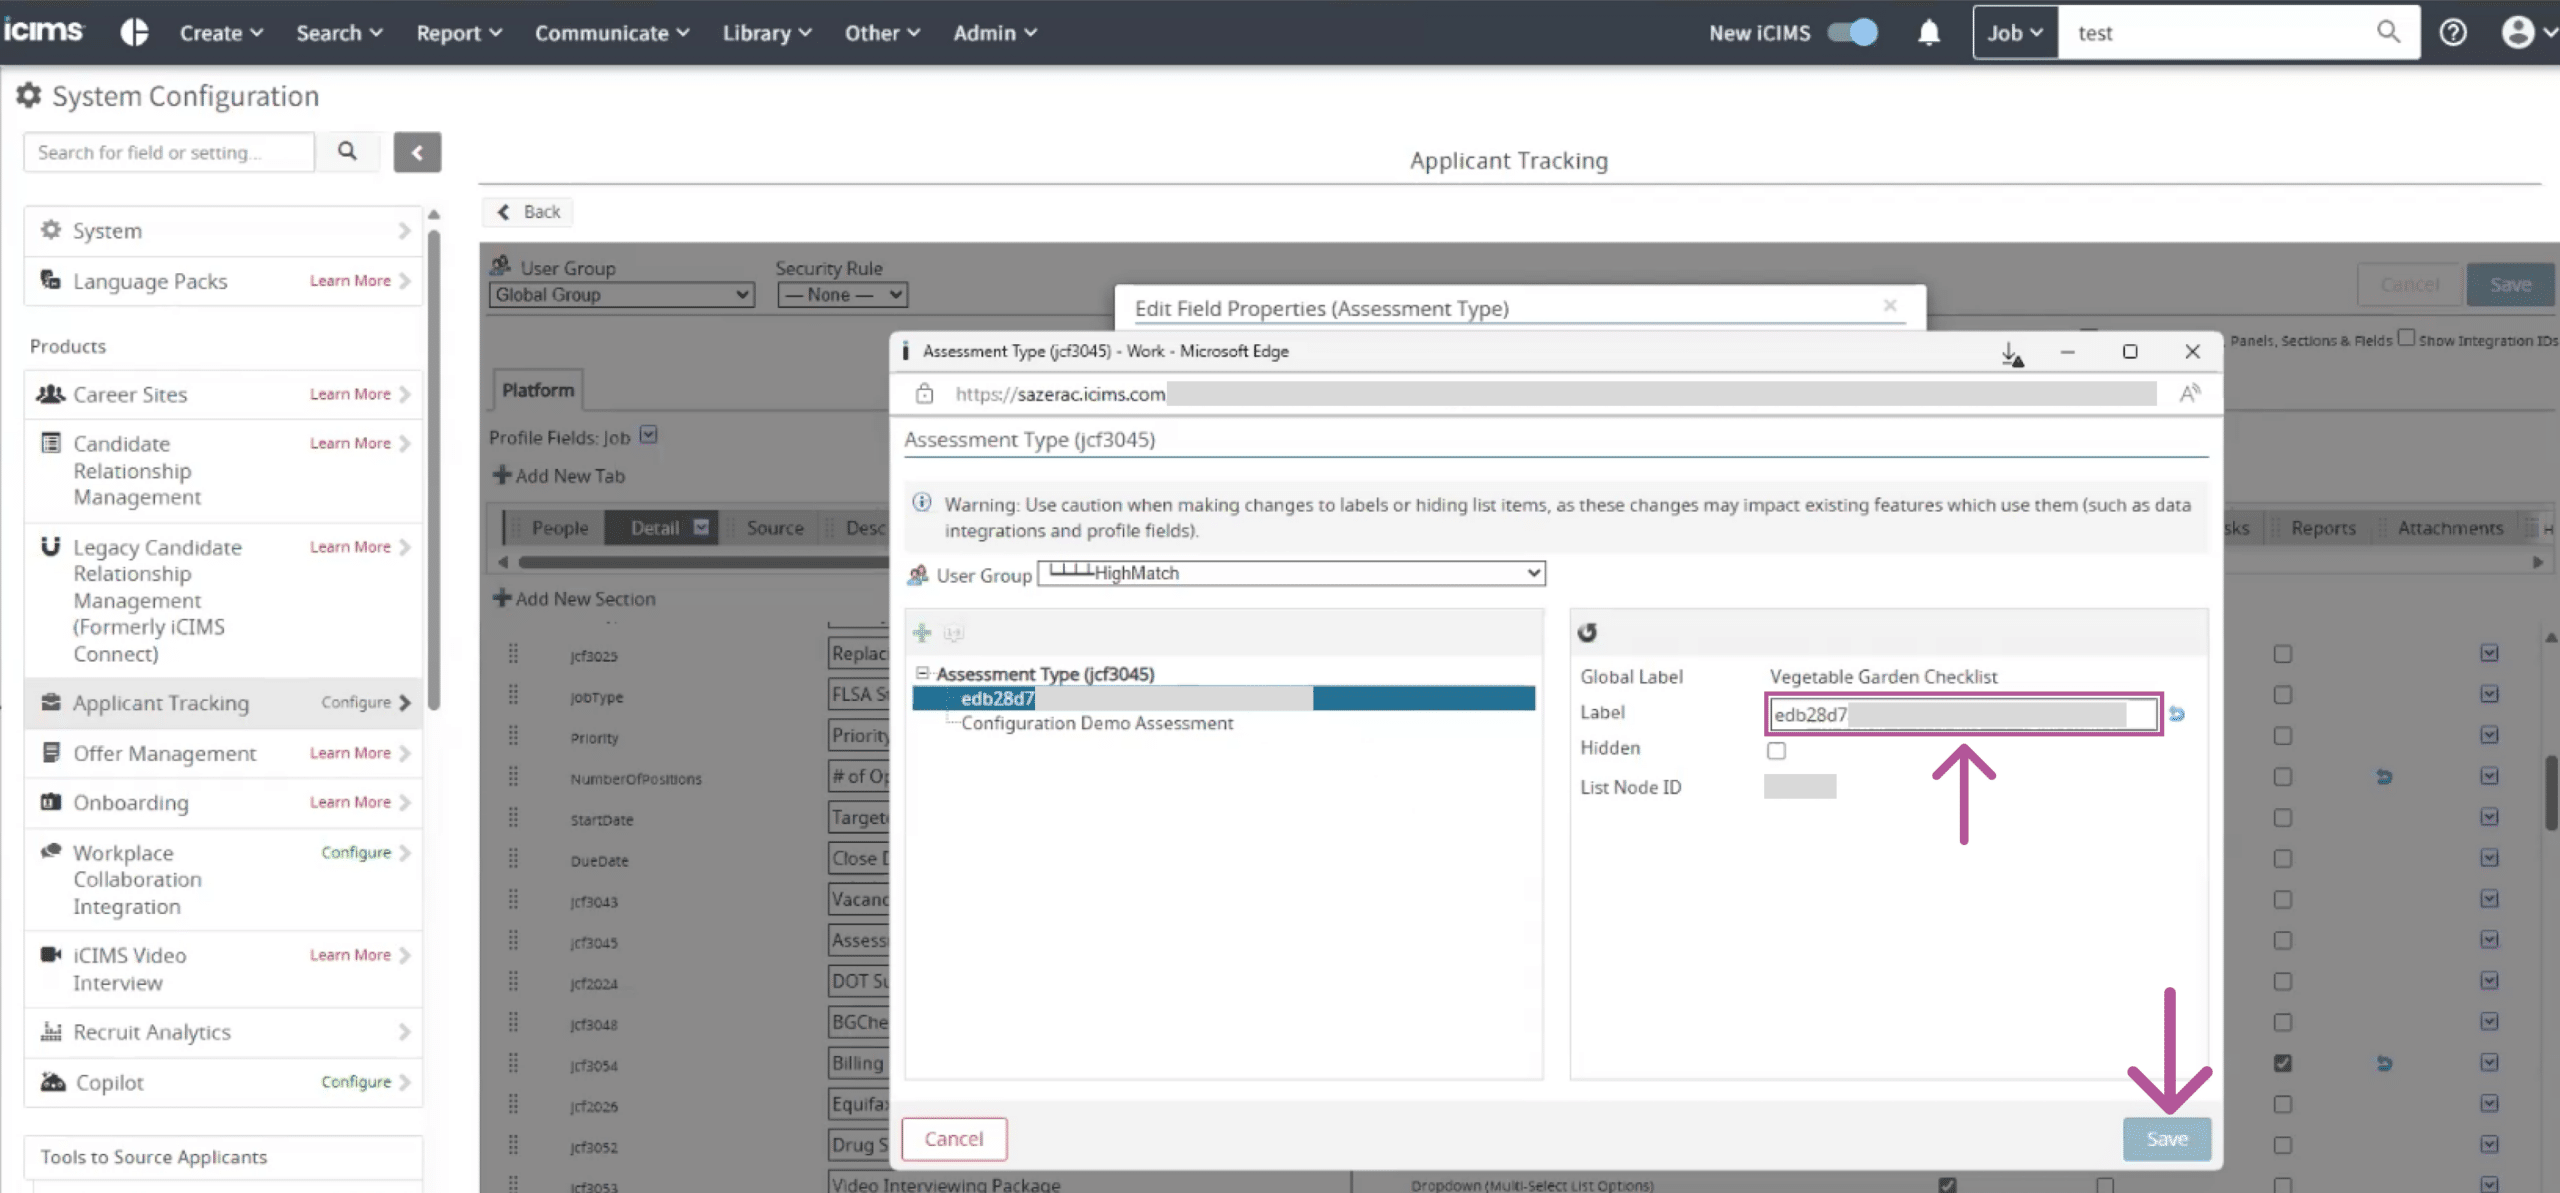The width and height of the screenshot is (2560, 1193).
Task: Select Configuration Demo Assessment tree item
Action: (1097, 723)
